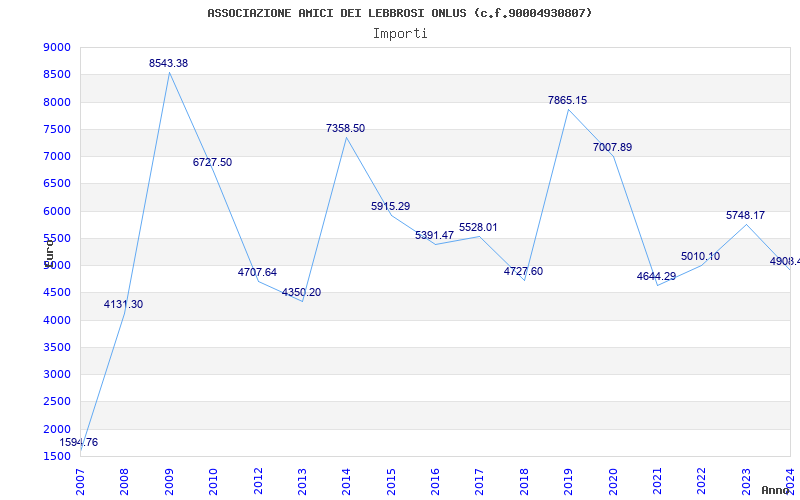
Task: Click the y-axis value 6500
Action: pyautogui.click(x=57, y=184)
